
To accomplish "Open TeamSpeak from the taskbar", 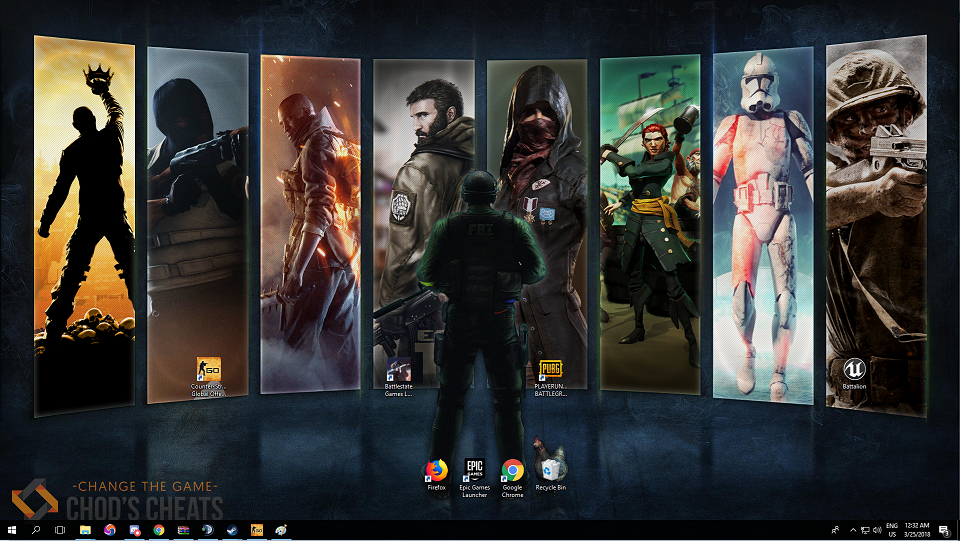I will pos(208,530).
